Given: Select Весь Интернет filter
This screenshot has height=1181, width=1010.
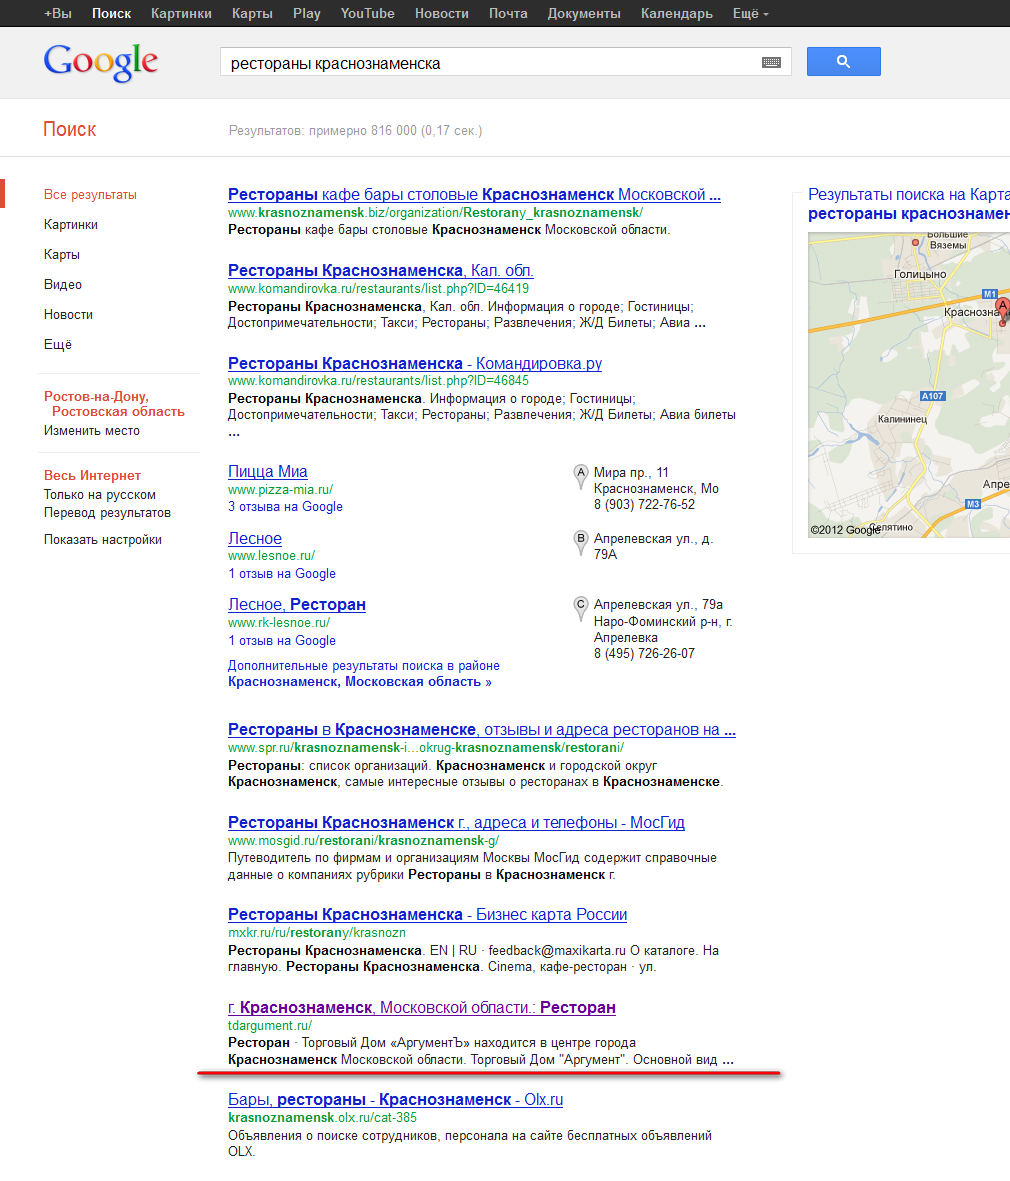Looking at the screenshot, I should (x=92, y=476).
